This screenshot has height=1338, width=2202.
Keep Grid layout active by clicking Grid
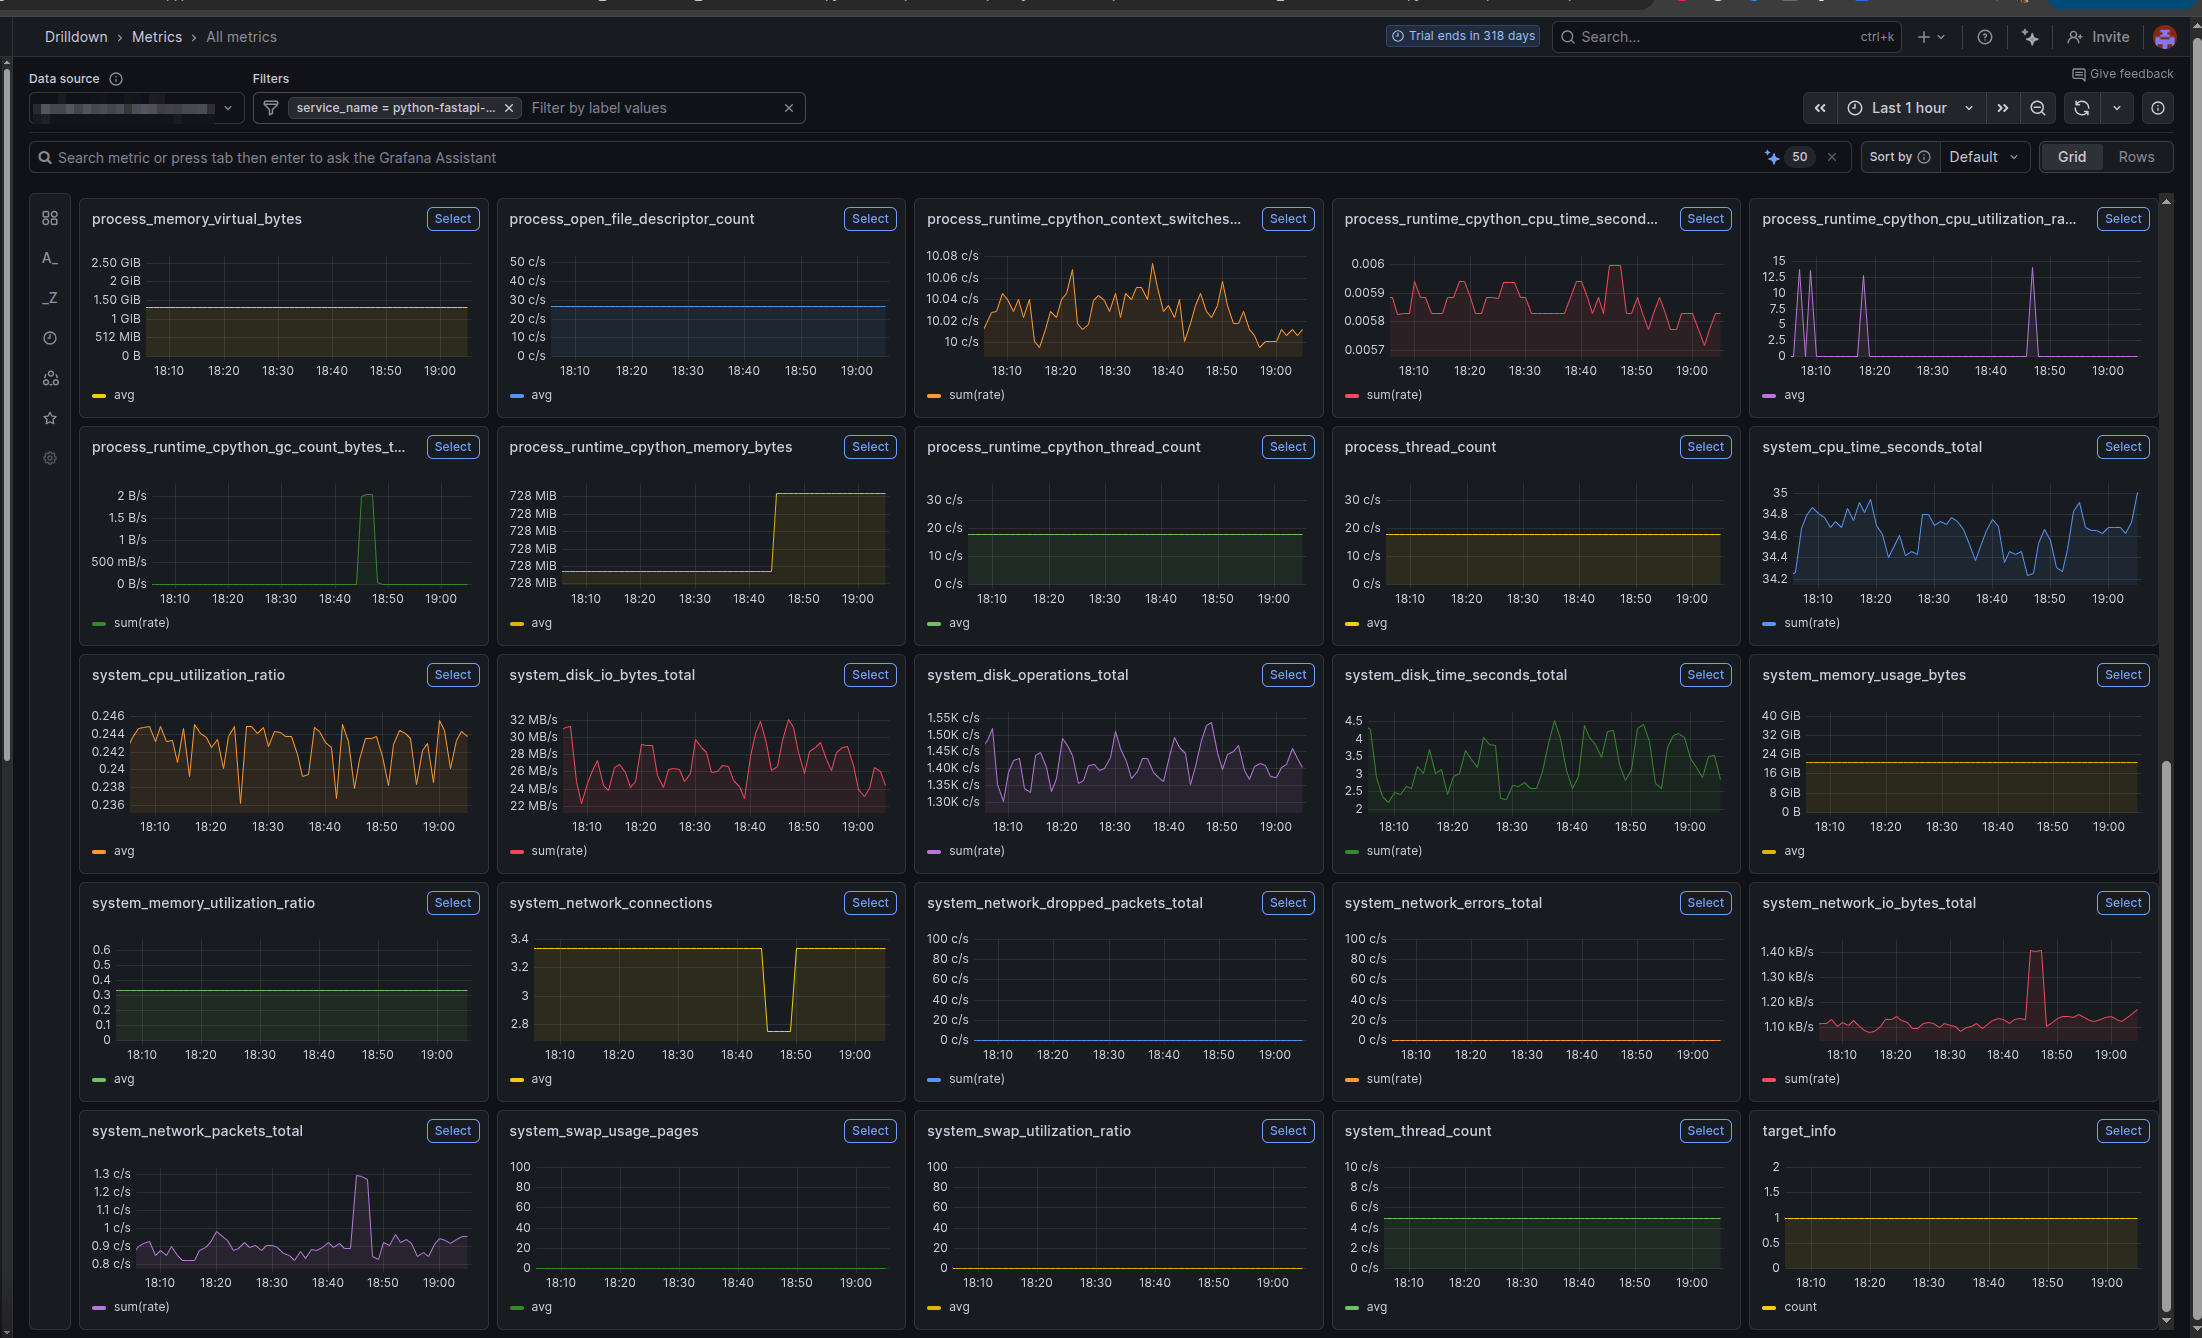[2072, 157]
